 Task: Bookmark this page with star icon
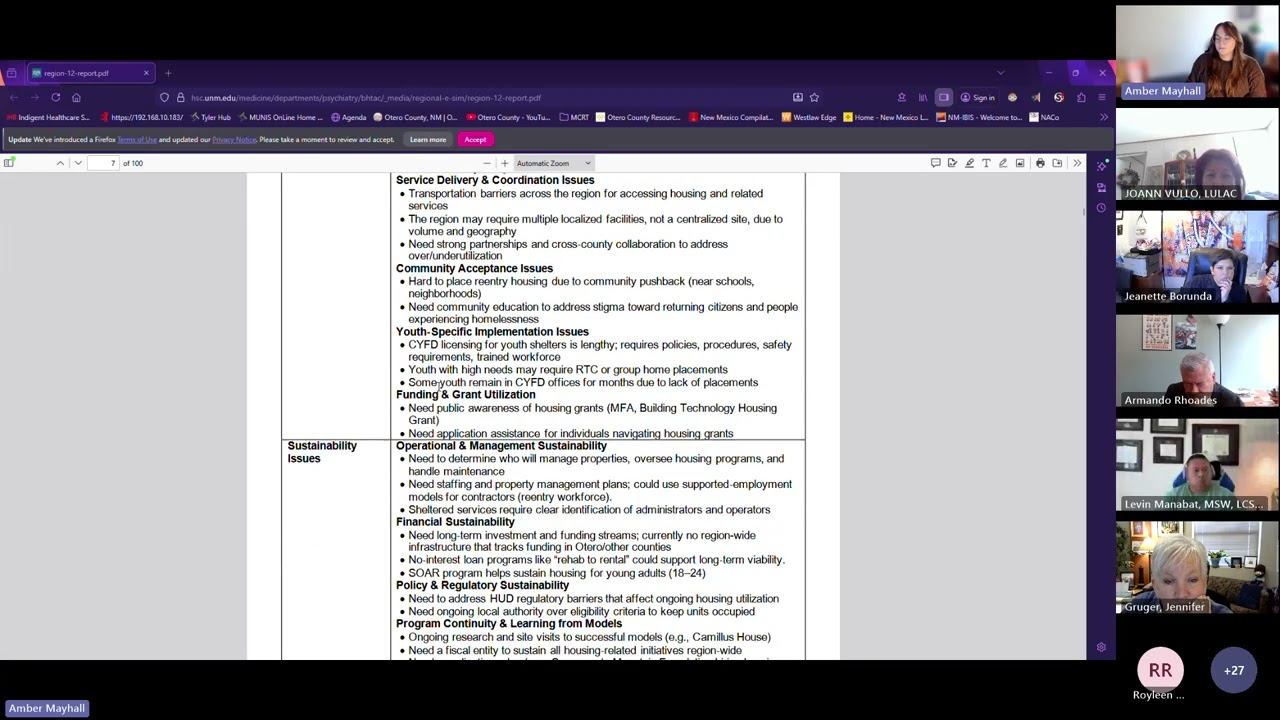tap(814, 98)
